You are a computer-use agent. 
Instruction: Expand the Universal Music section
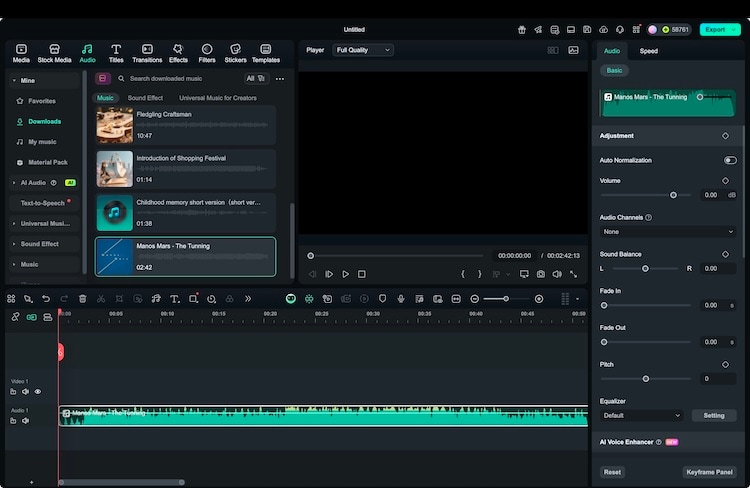pos(14,223)
